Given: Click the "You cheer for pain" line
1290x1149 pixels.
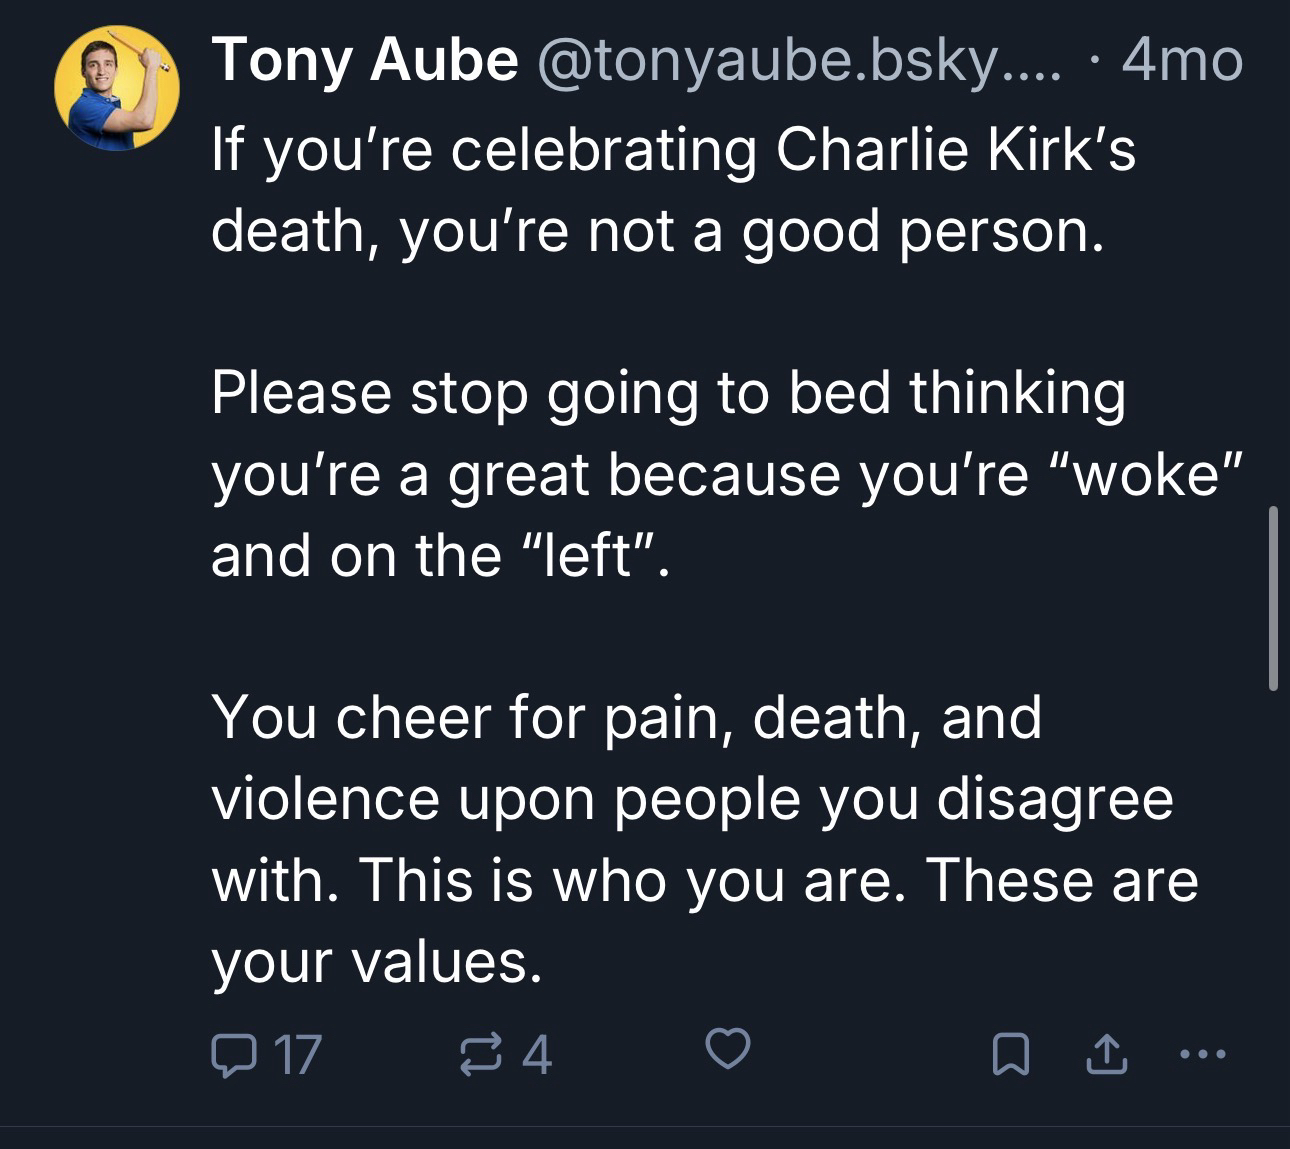Looking at the screenshot, I should 626,717.
